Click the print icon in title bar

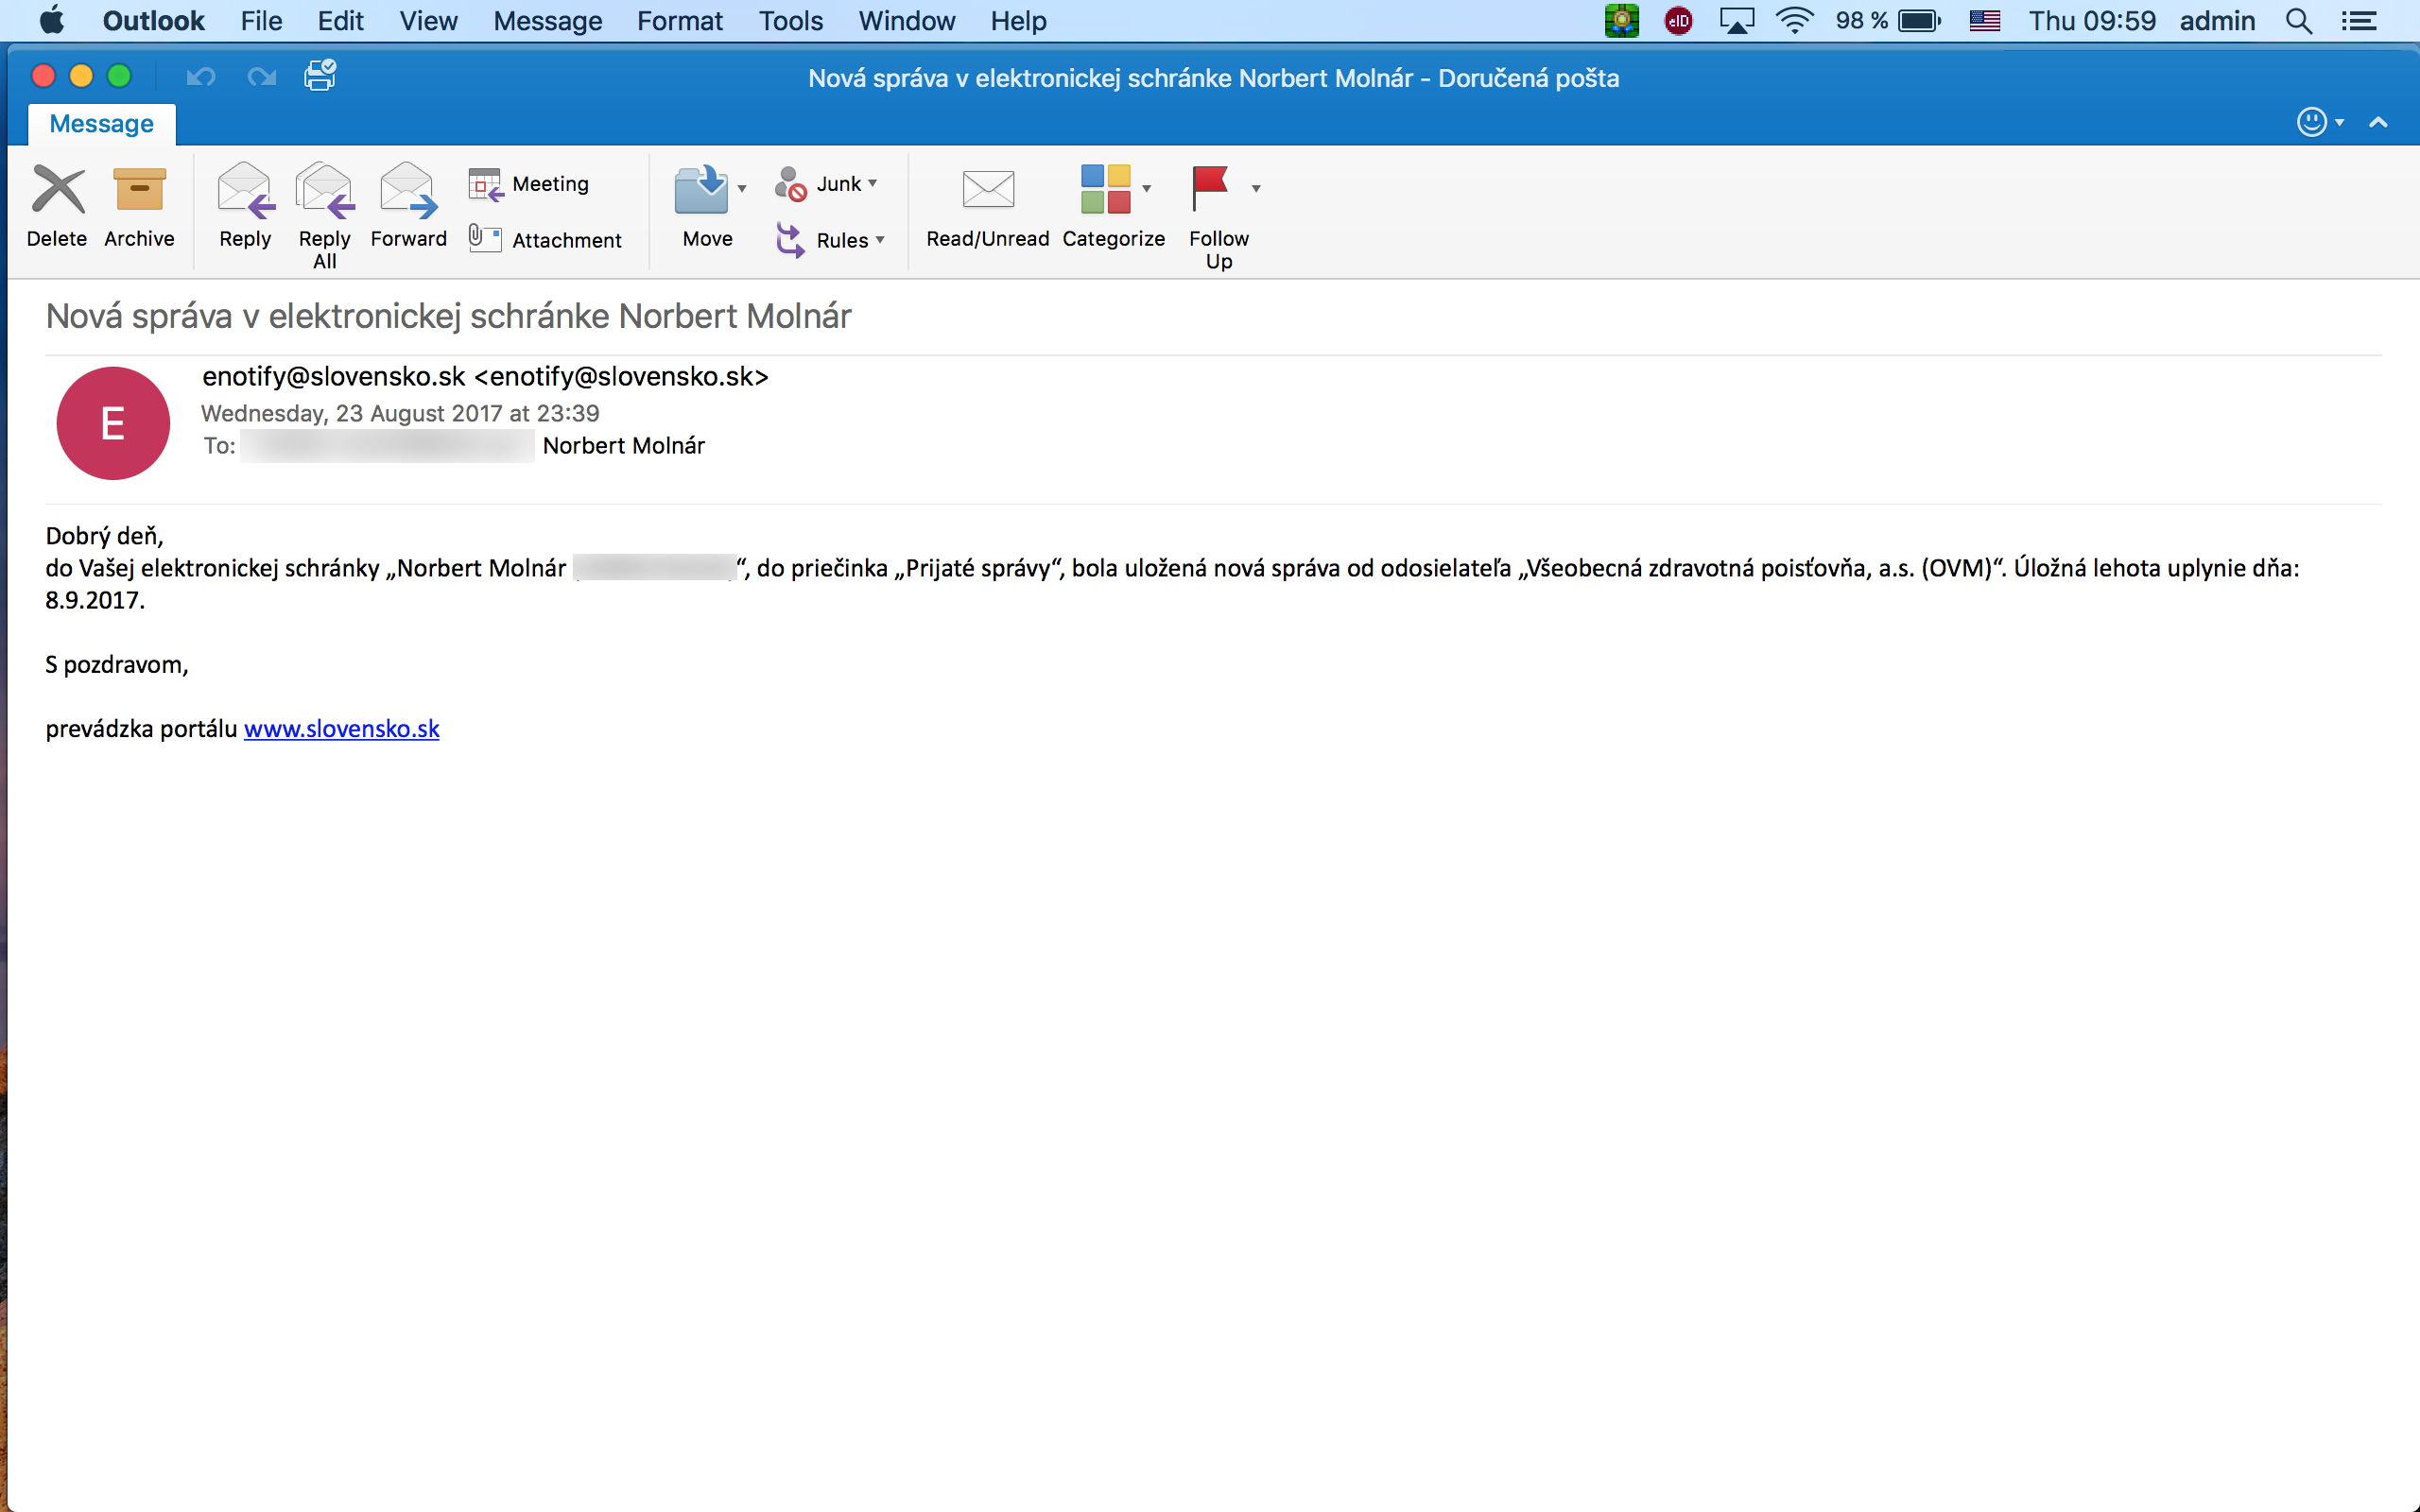click(320, 76)
